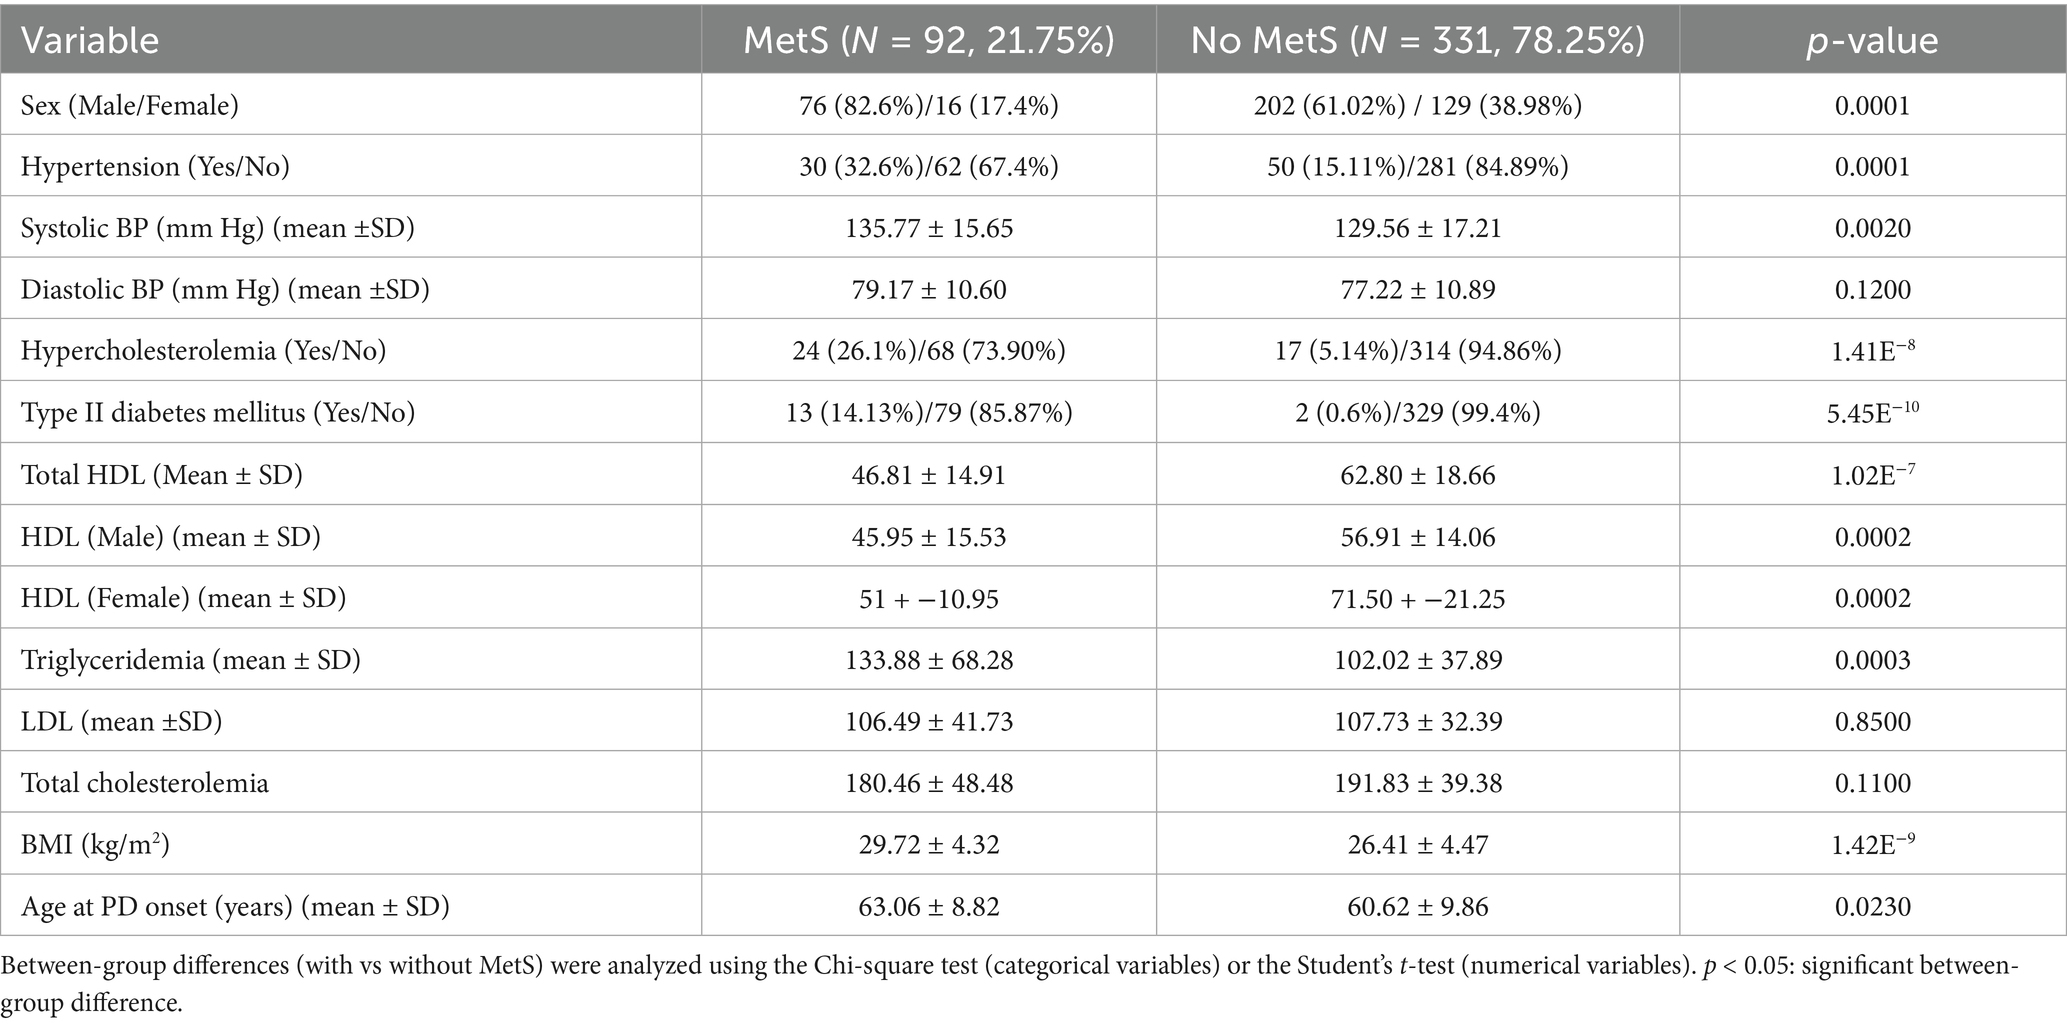
Task: Select the No MetS column header
Action: (x=1417, y=40)
